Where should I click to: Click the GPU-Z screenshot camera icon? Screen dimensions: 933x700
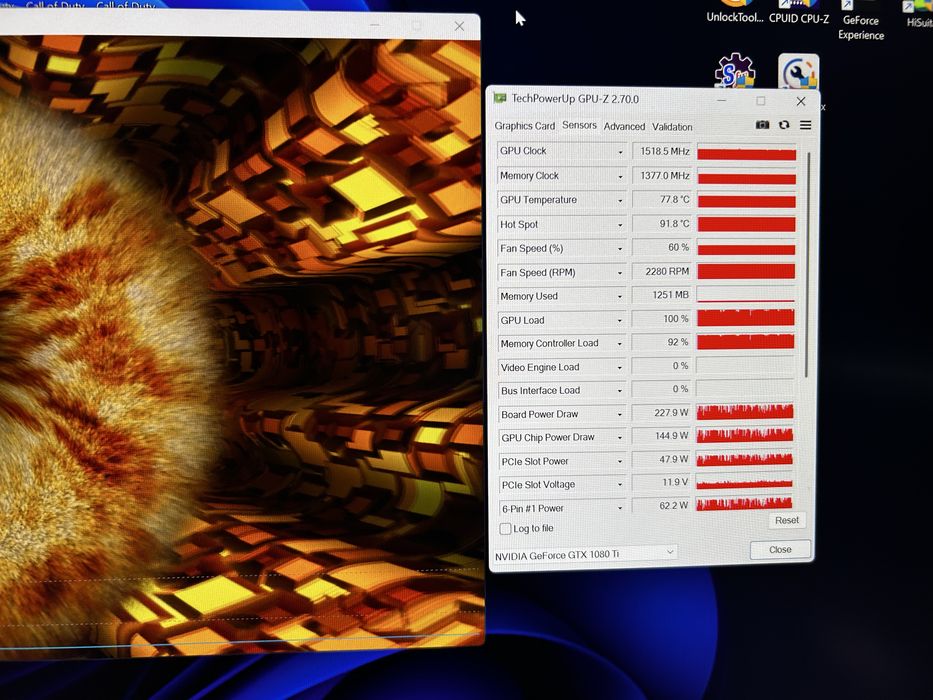[x=762, y=125]
